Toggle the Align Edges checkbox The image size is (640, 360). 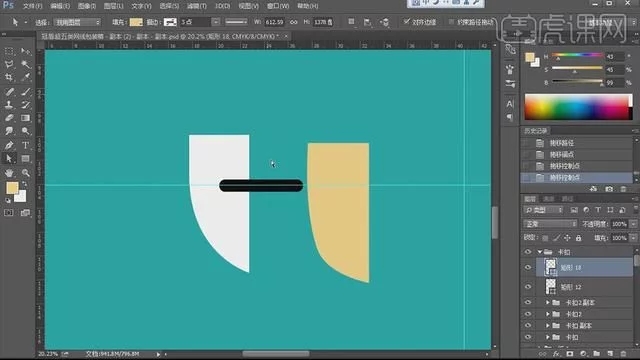(407, 22)
